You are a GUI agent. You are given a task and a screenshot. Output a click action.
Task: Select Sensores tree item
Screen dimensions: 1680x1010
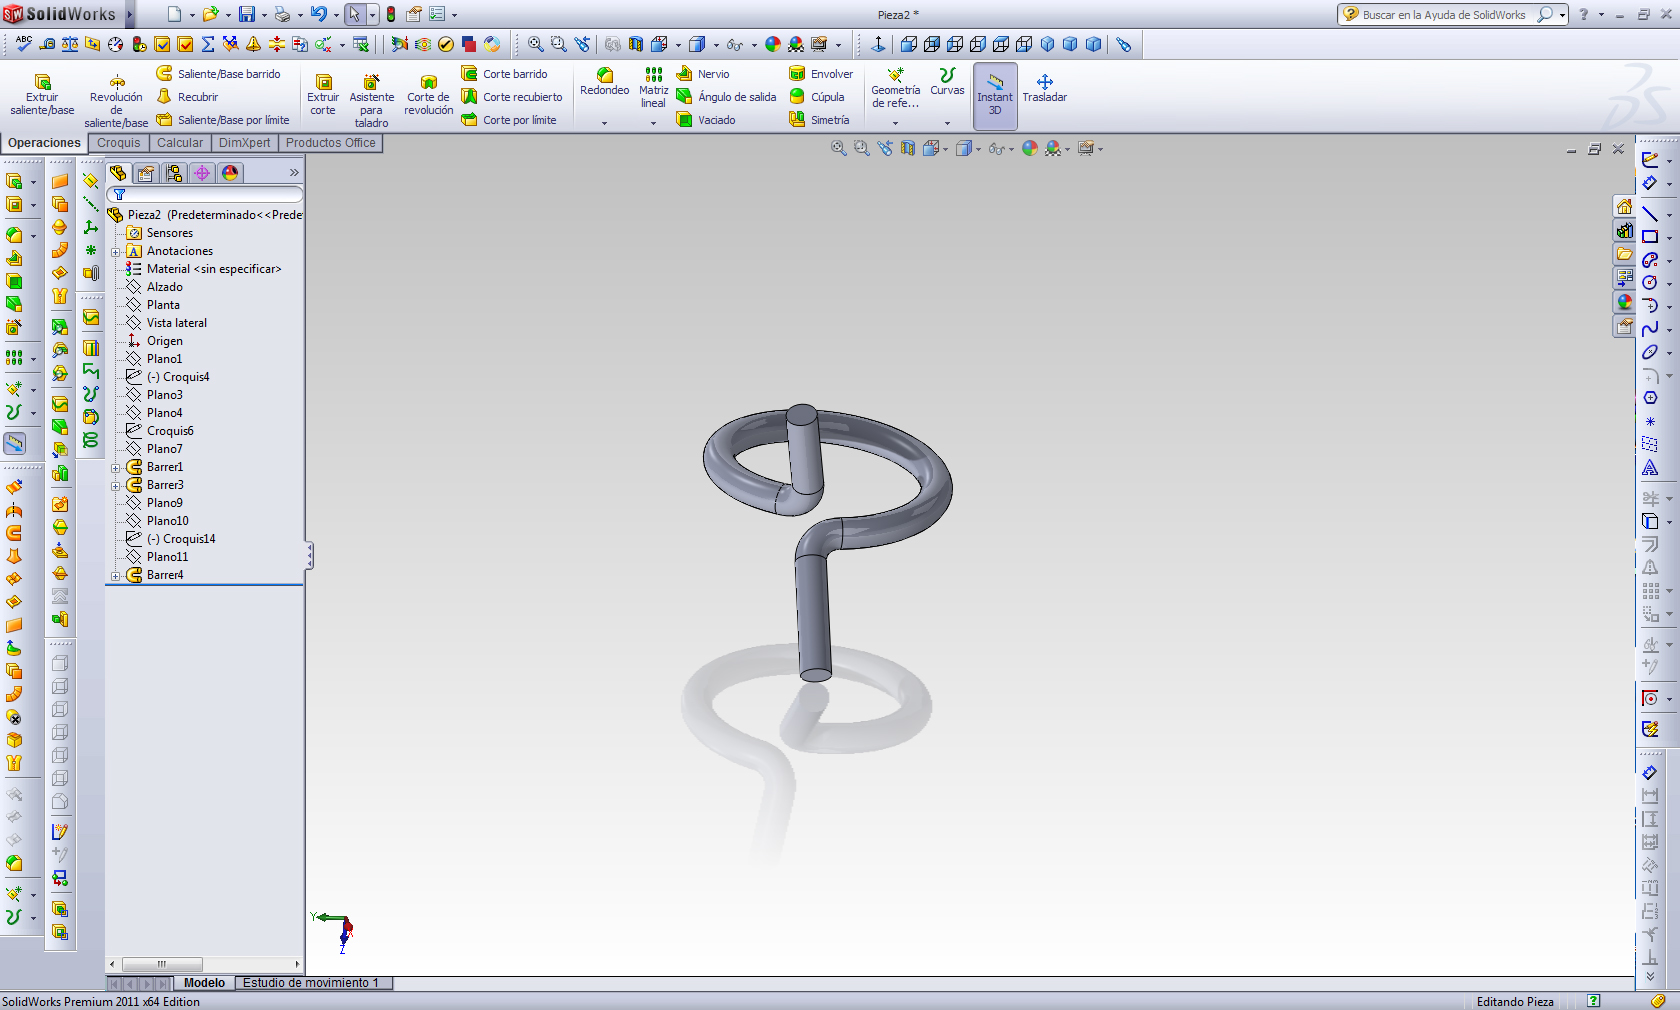pyautogui.click(x=160, y=233)
